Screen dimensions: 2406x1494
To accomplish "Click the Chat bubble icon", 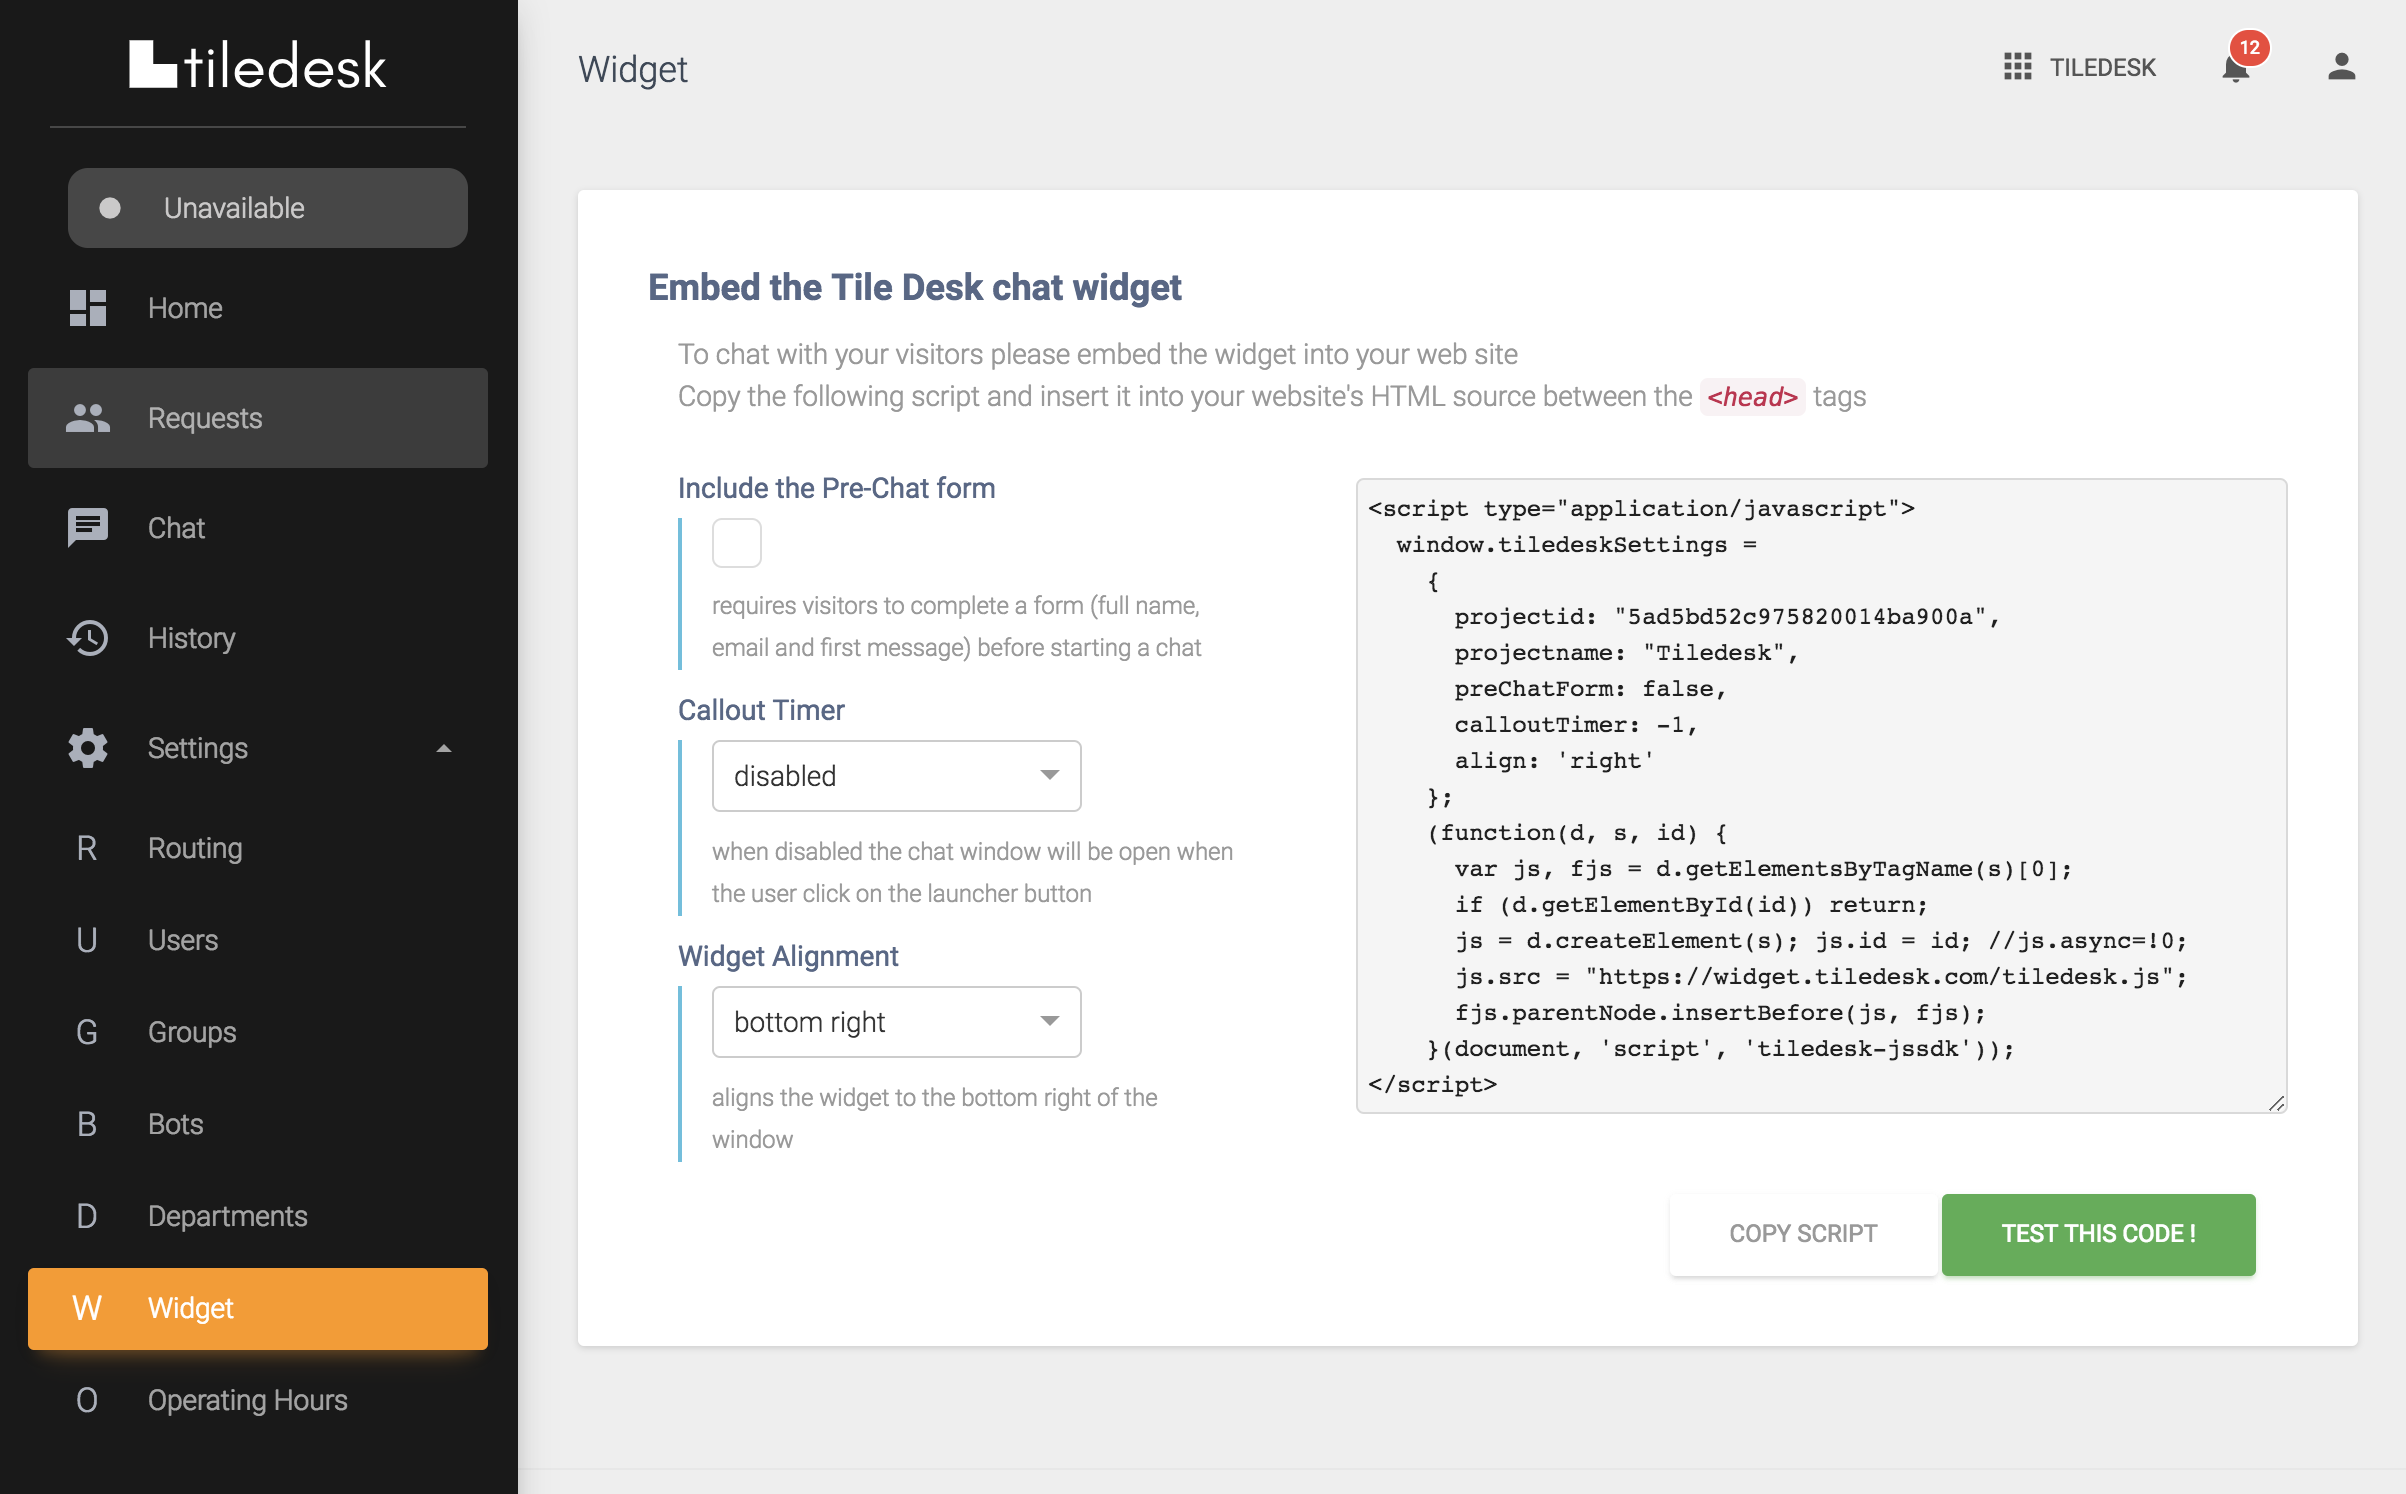I will tap(88, 528).
